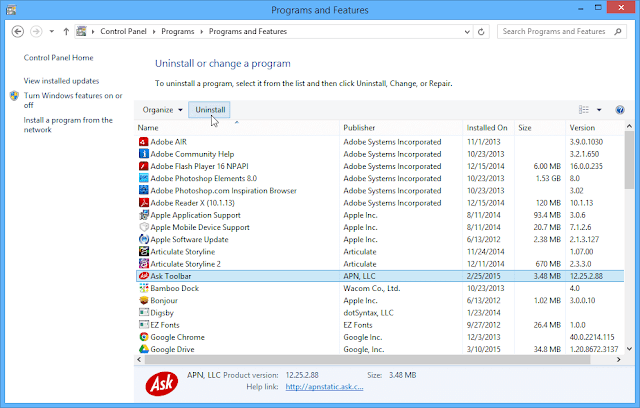Select the Apple Software Update icon
This screenshot has width=640, height=408.
pyautogui.click(x=144, y=239)
